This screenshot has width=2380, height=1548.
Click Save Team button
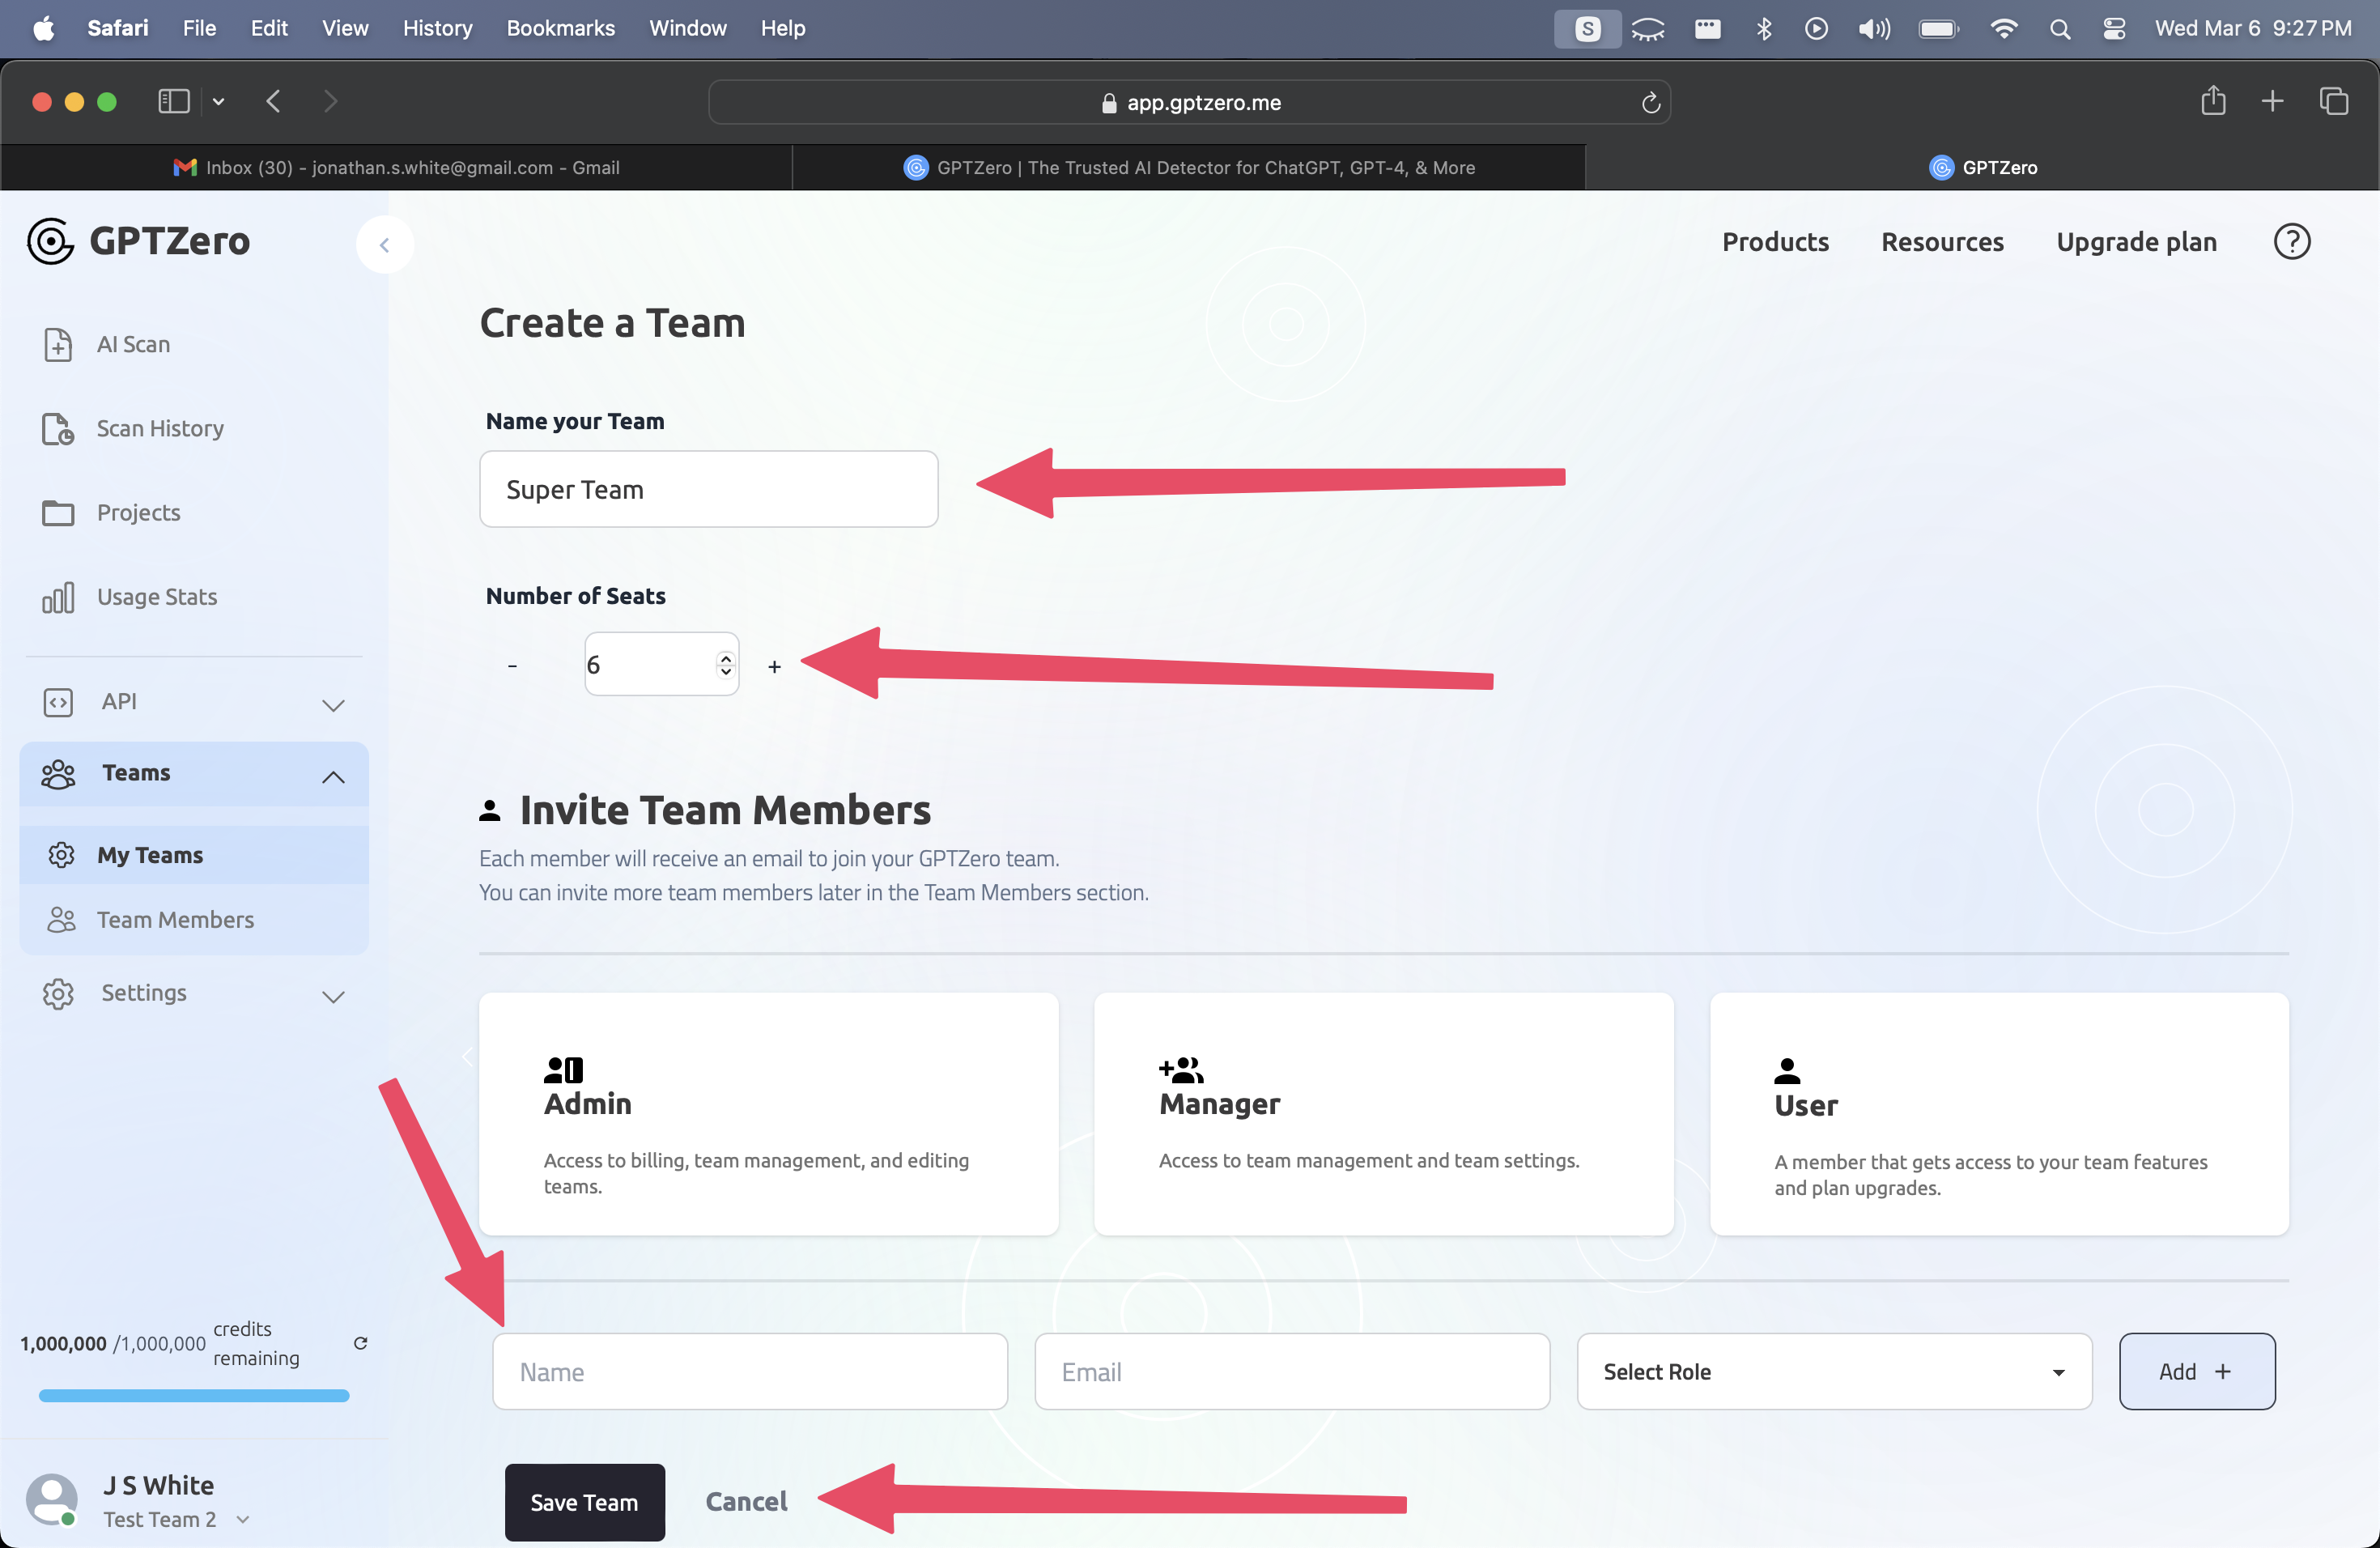click(584, 1502)
